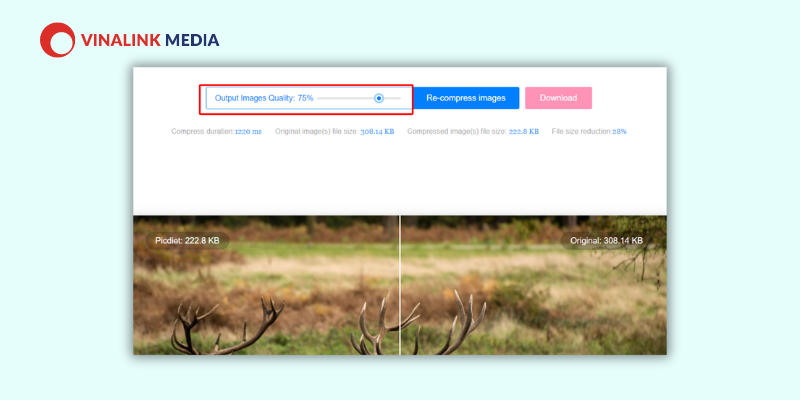Click the Re-compress images button
This screenshot has height=400, width=800.
pyautogui.click(x=466, y=98)
